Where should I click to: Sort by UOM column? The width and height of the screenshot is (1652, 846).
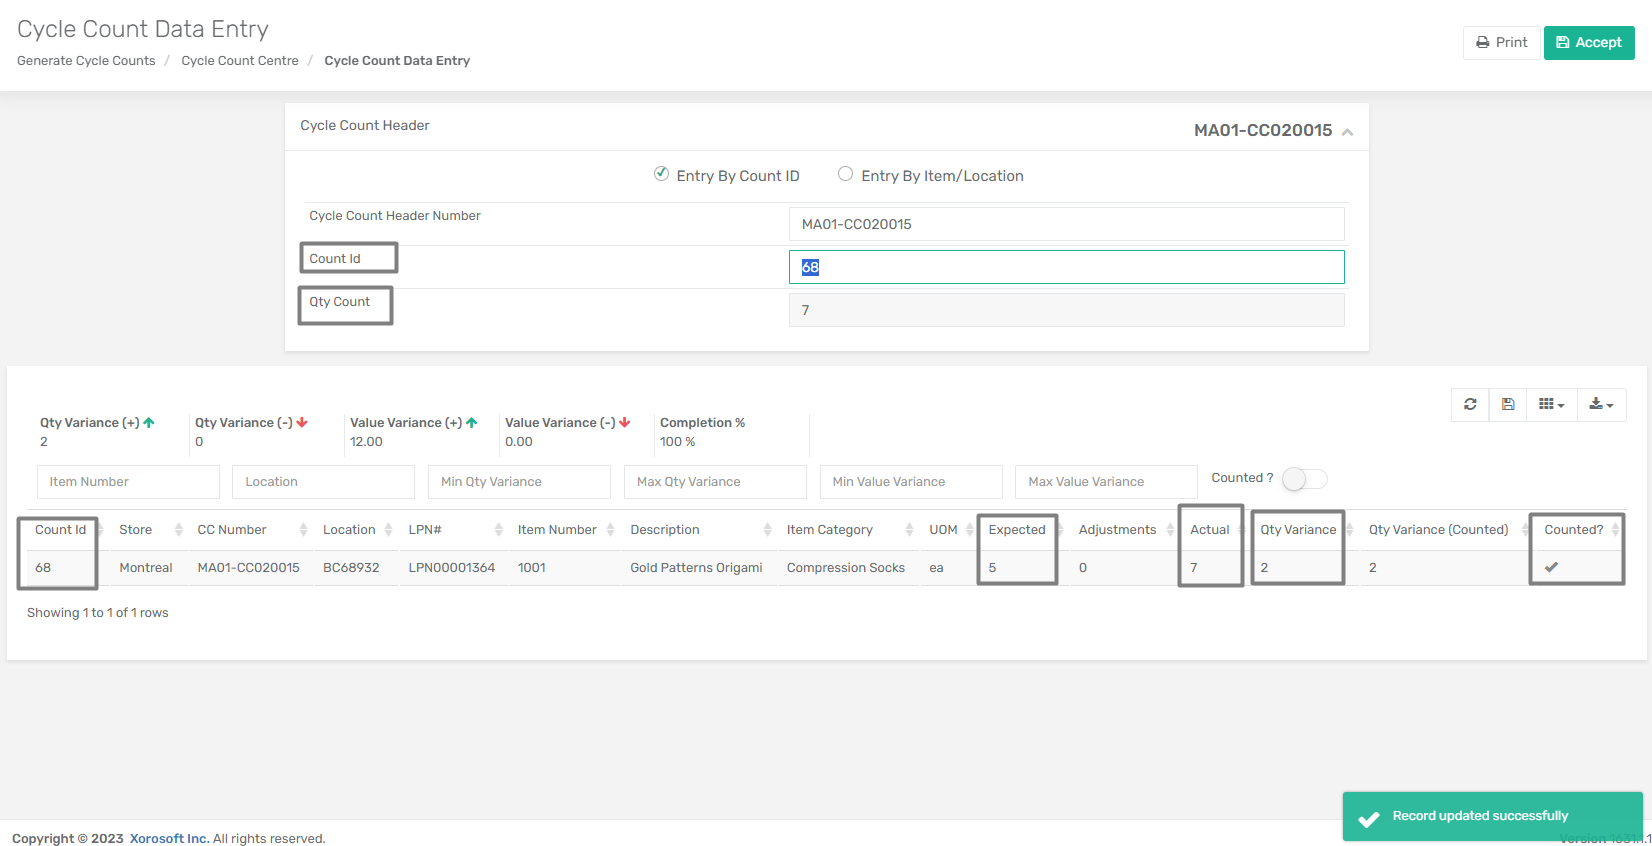click(x=950, y=530)
